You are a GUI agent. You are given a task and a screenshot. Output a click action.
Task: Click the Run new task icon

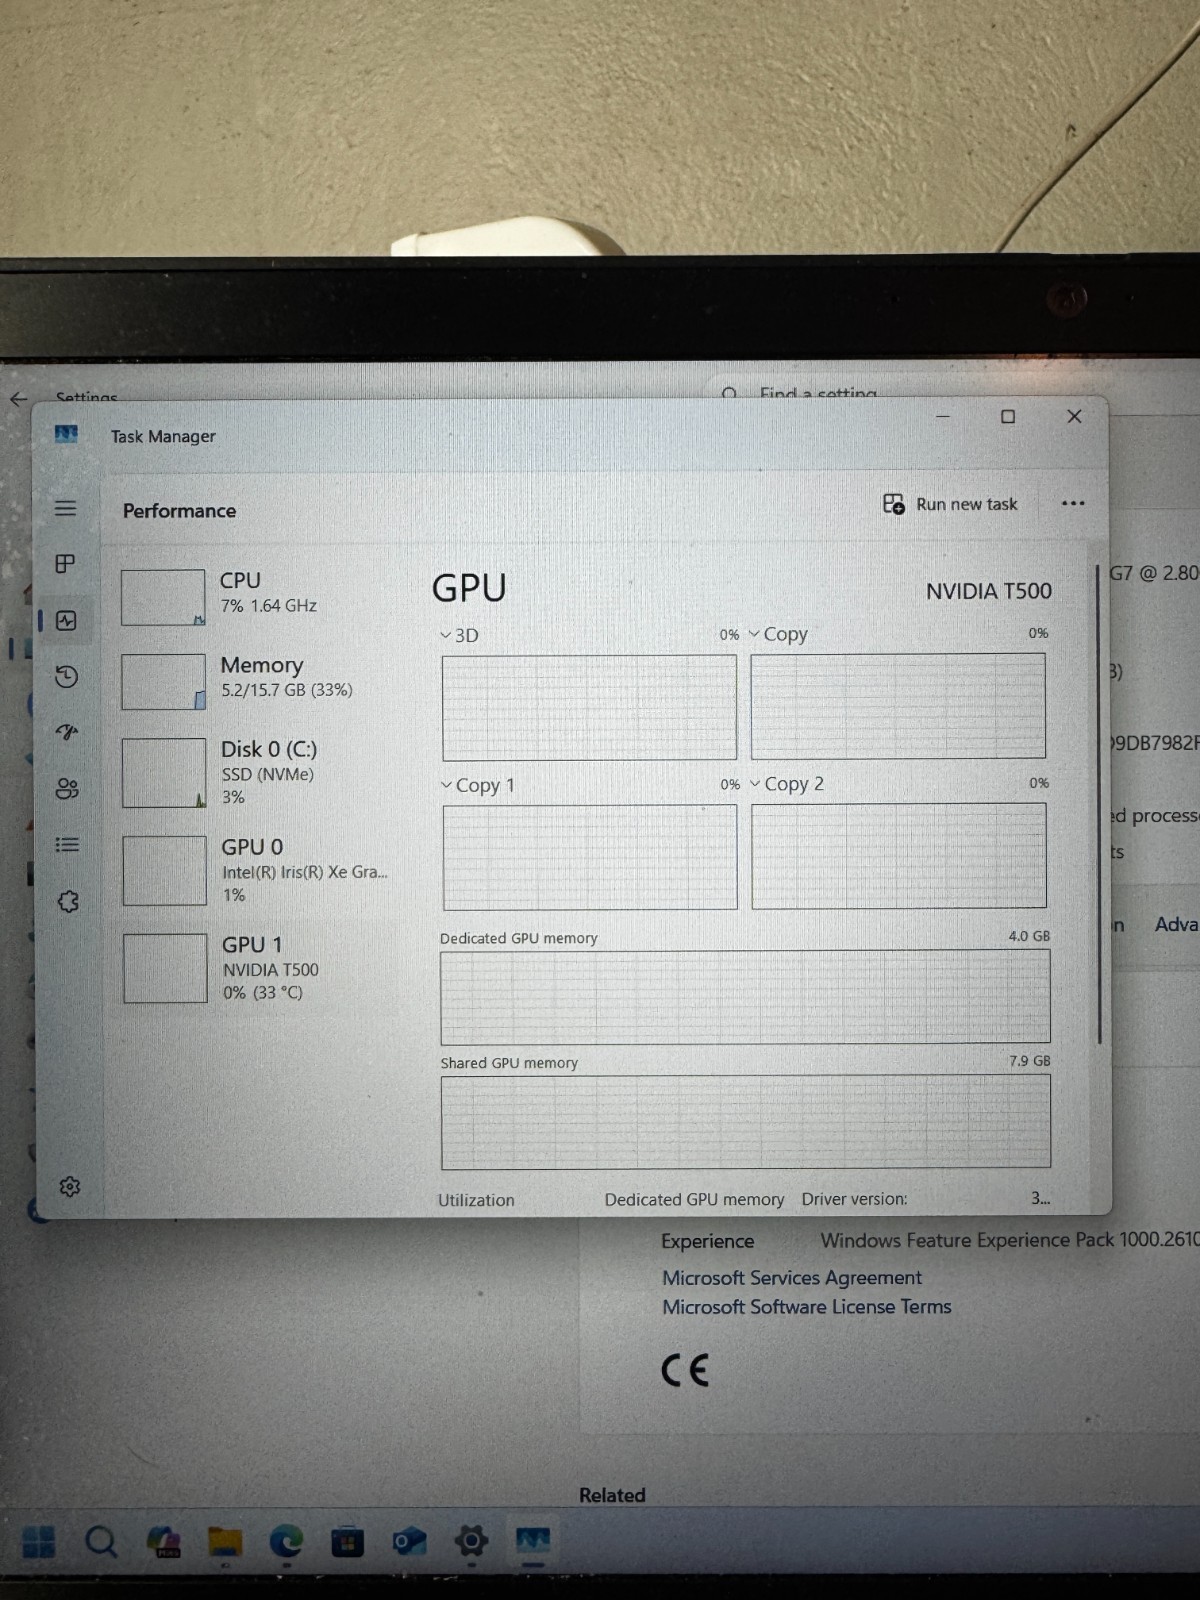[893, 504]
